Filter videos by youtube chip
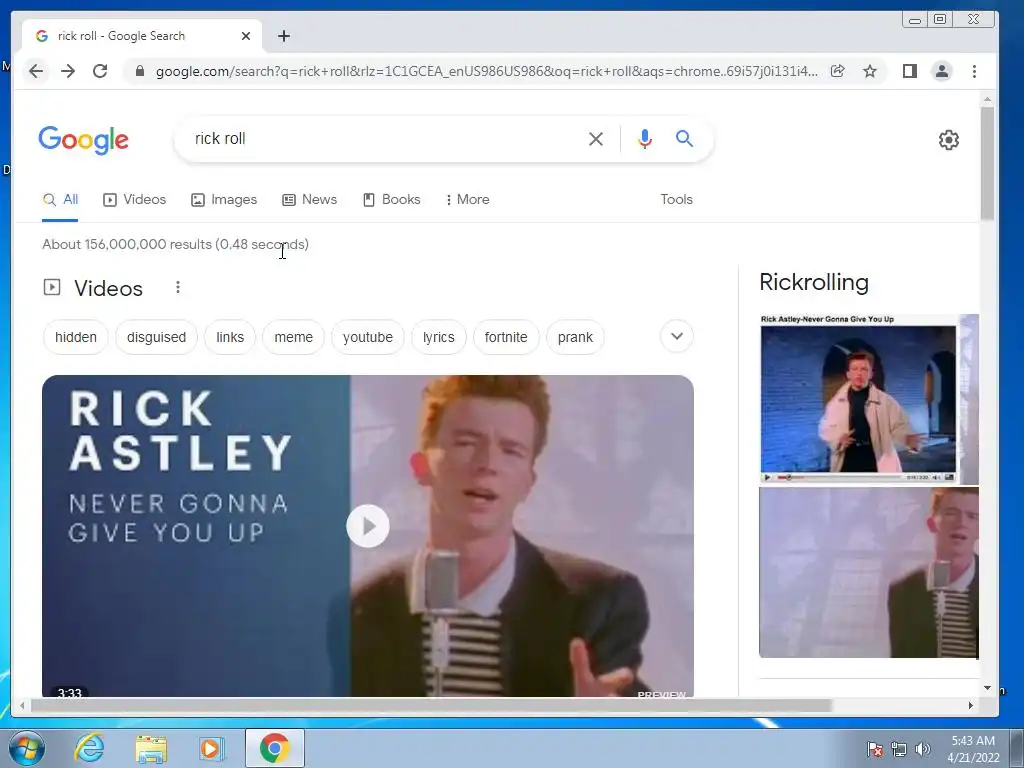 click(368, 337)
